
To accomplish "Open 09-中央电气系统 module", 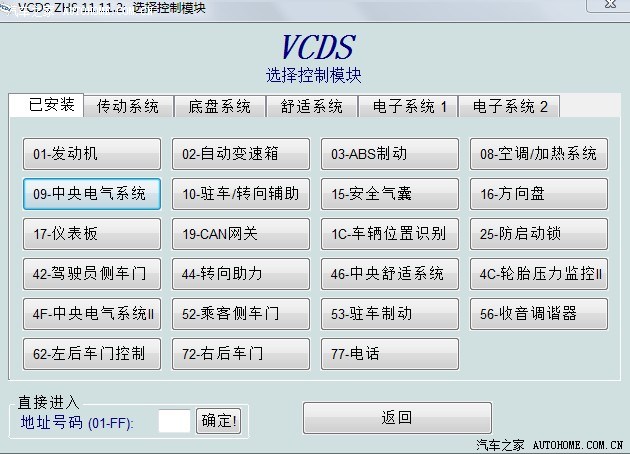I will tap(91, 194).
